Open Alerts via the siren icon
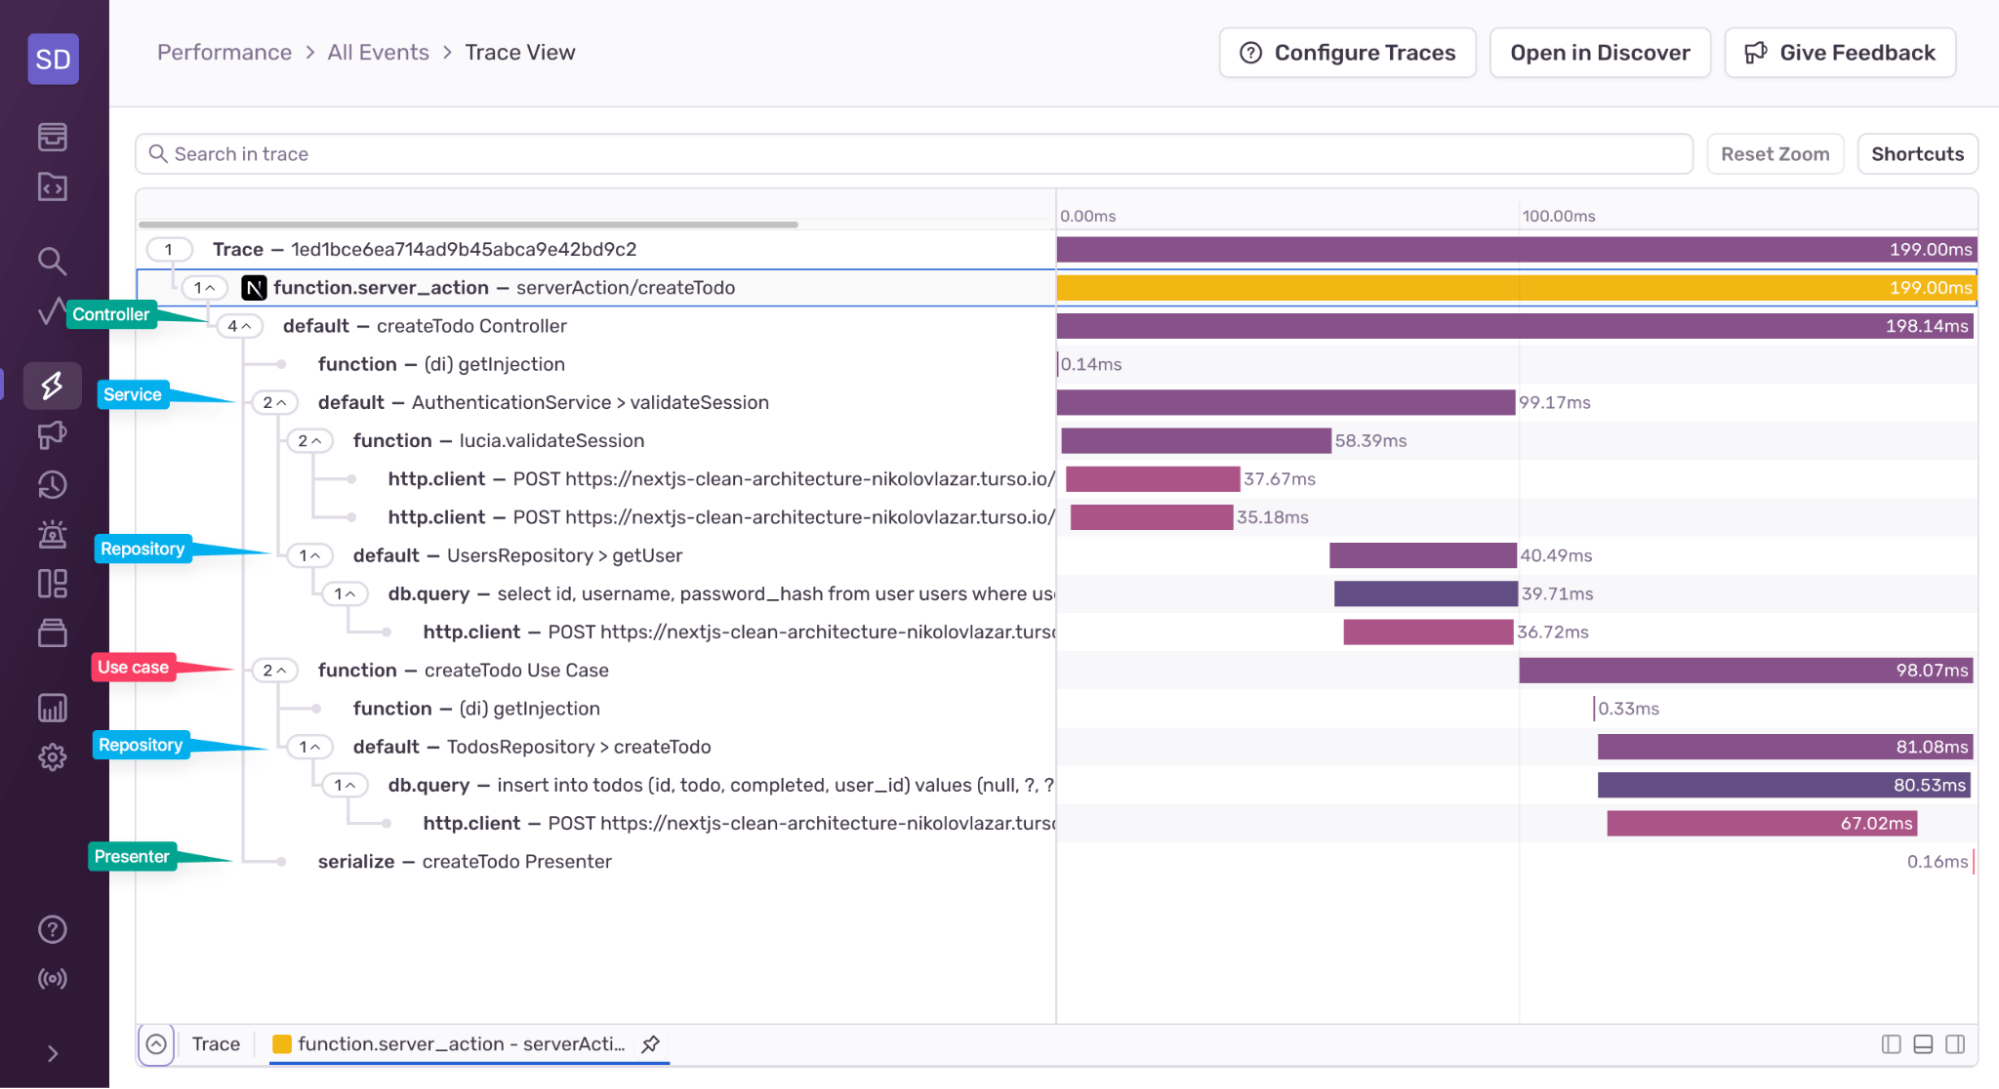This screenshot has width=1999, height=1089. click(x=52, y=535)
